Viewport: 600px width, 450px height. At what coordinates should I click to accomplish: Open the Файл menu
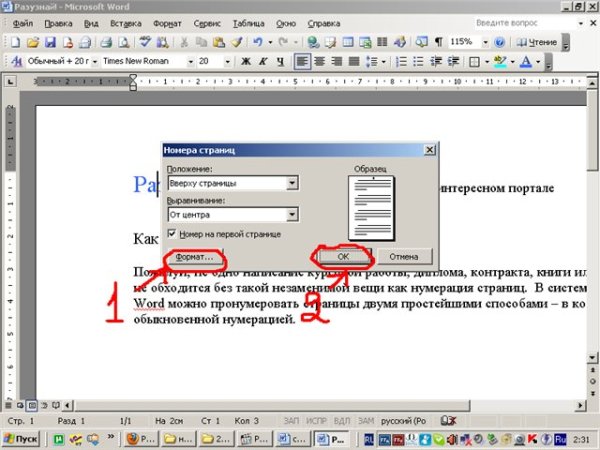[x=23, y=23]
